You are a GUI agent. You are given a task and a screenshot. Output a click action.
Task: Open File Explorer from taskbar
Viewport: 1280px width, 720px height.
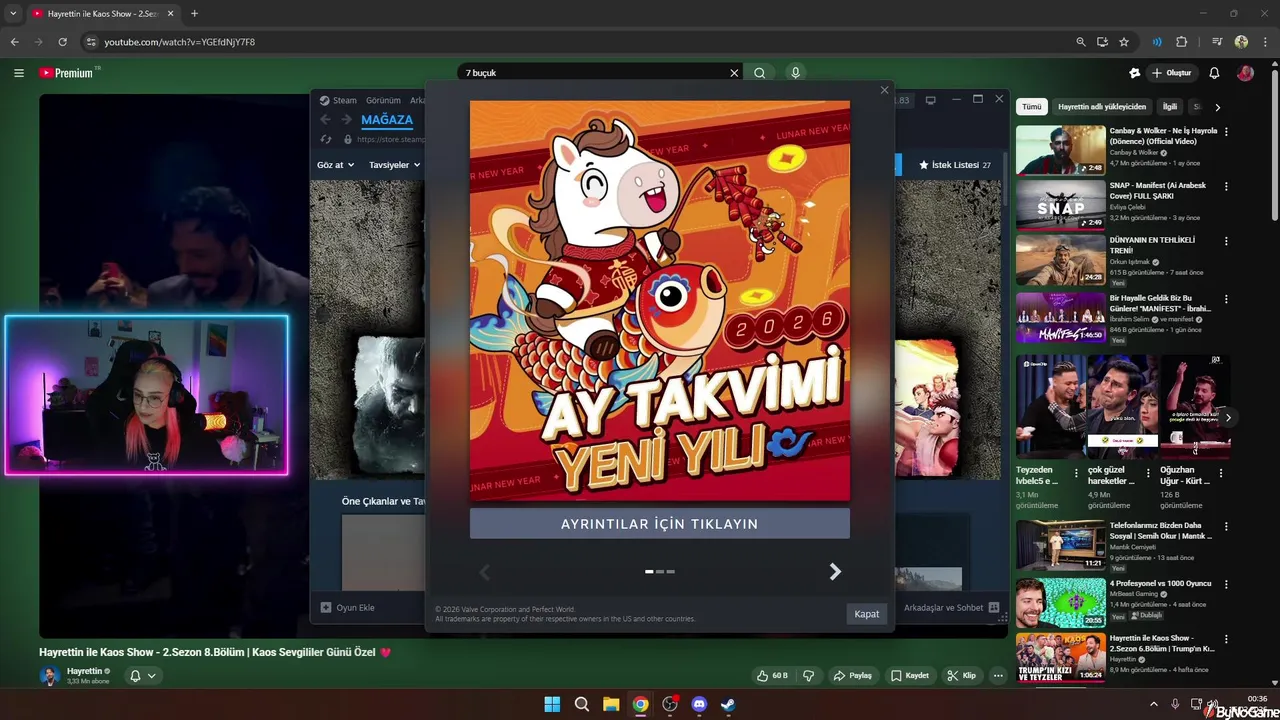(x=611, y=704)
